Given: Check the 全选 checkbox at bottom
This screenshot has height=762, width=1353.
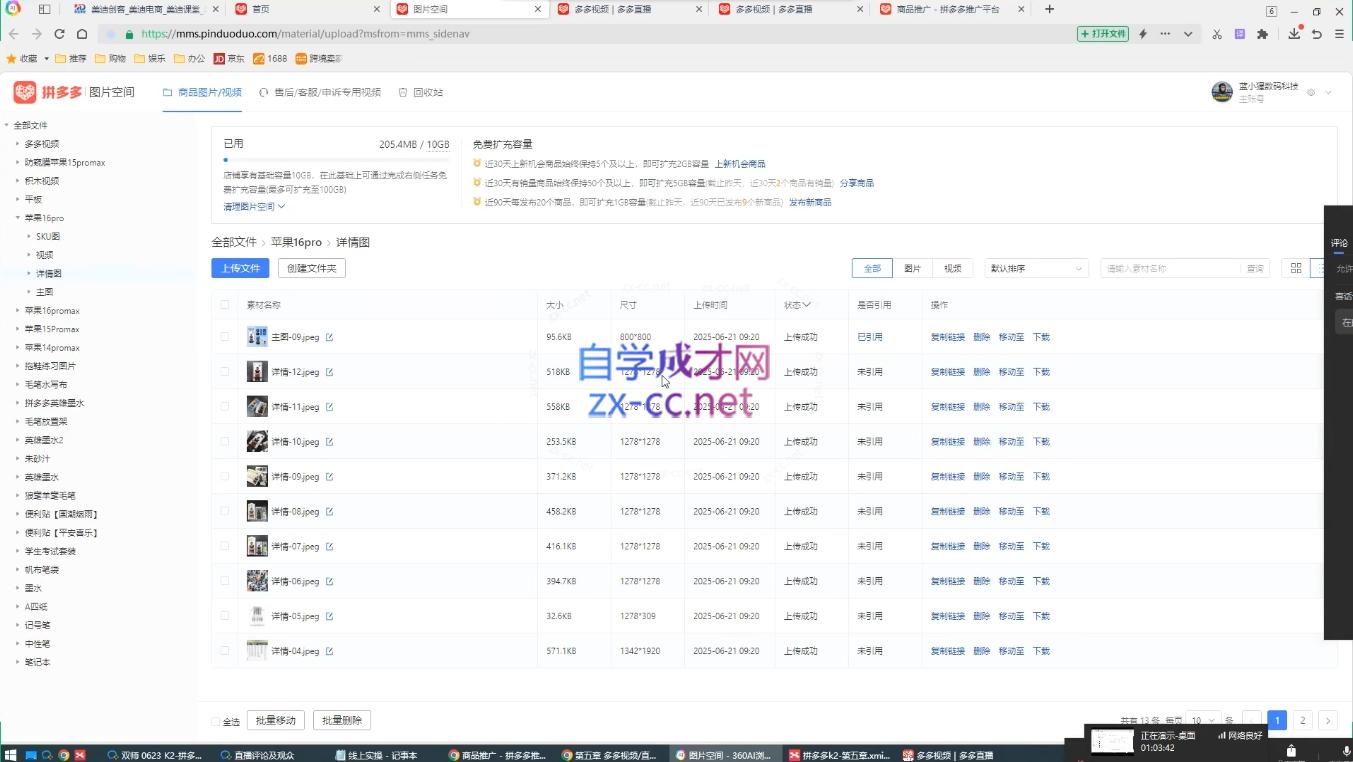Looking at the screenshot, I should [216, 721].
